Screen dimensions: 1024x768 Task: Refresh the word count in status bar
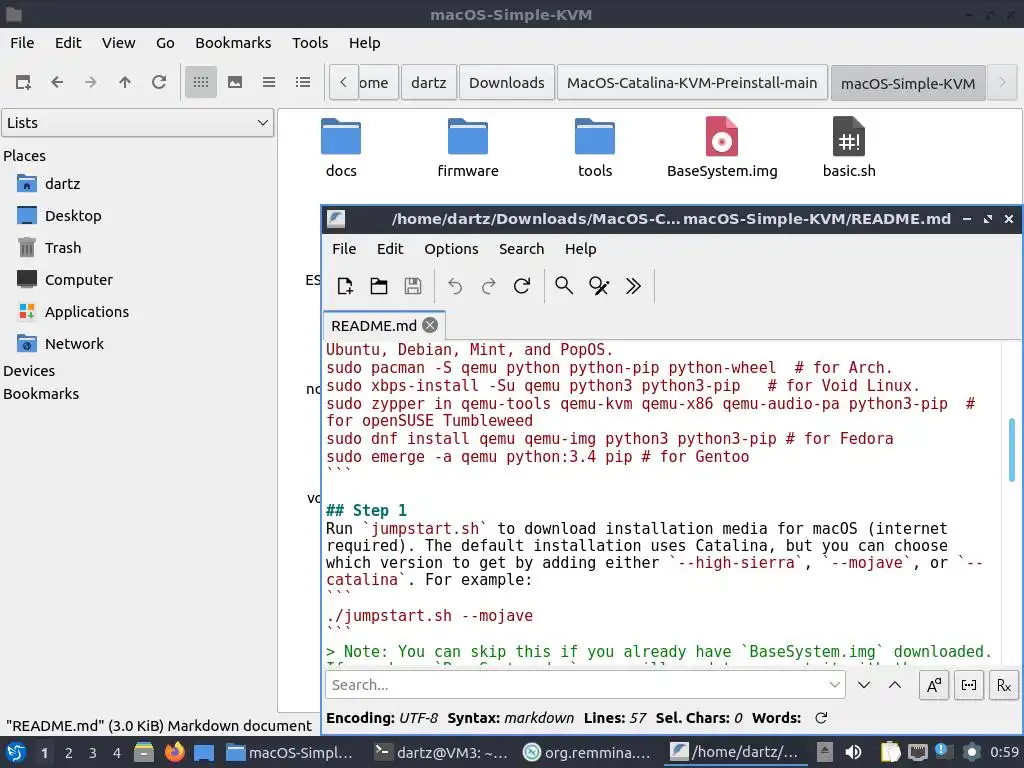tap(822, 718)
